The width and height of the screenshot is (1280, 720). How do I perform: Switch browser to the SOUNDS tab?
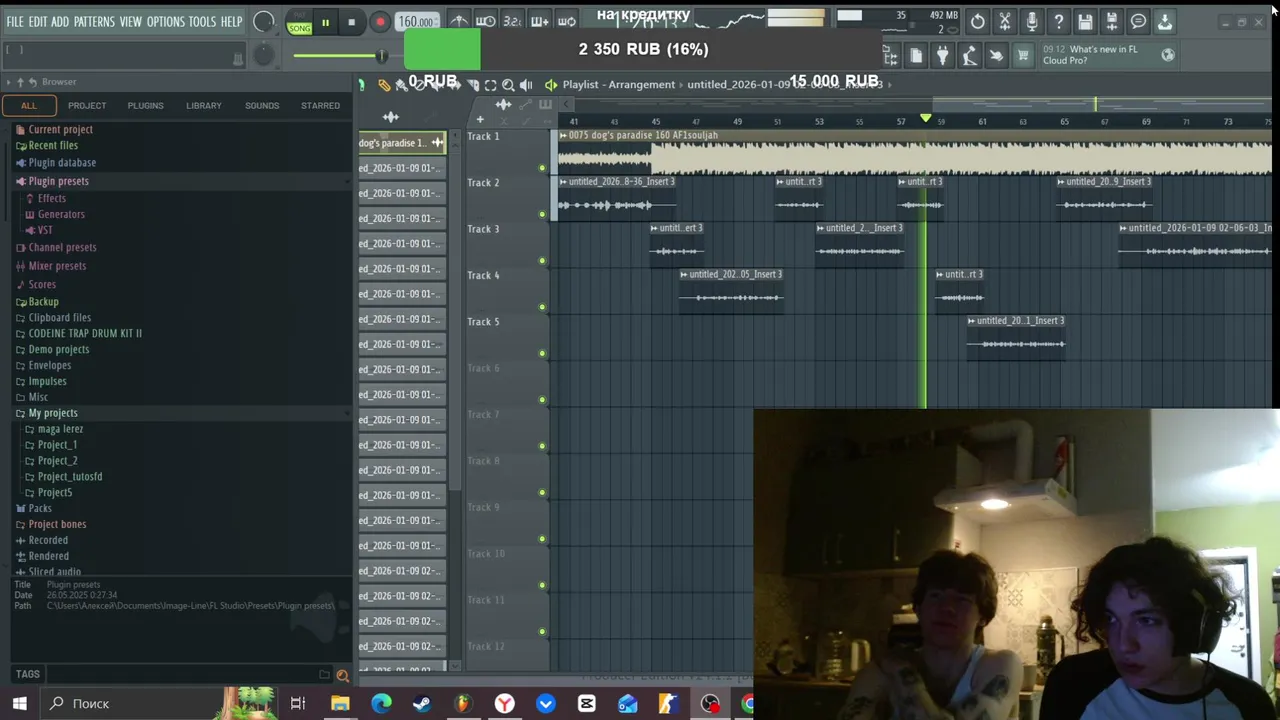pos(262,105)
